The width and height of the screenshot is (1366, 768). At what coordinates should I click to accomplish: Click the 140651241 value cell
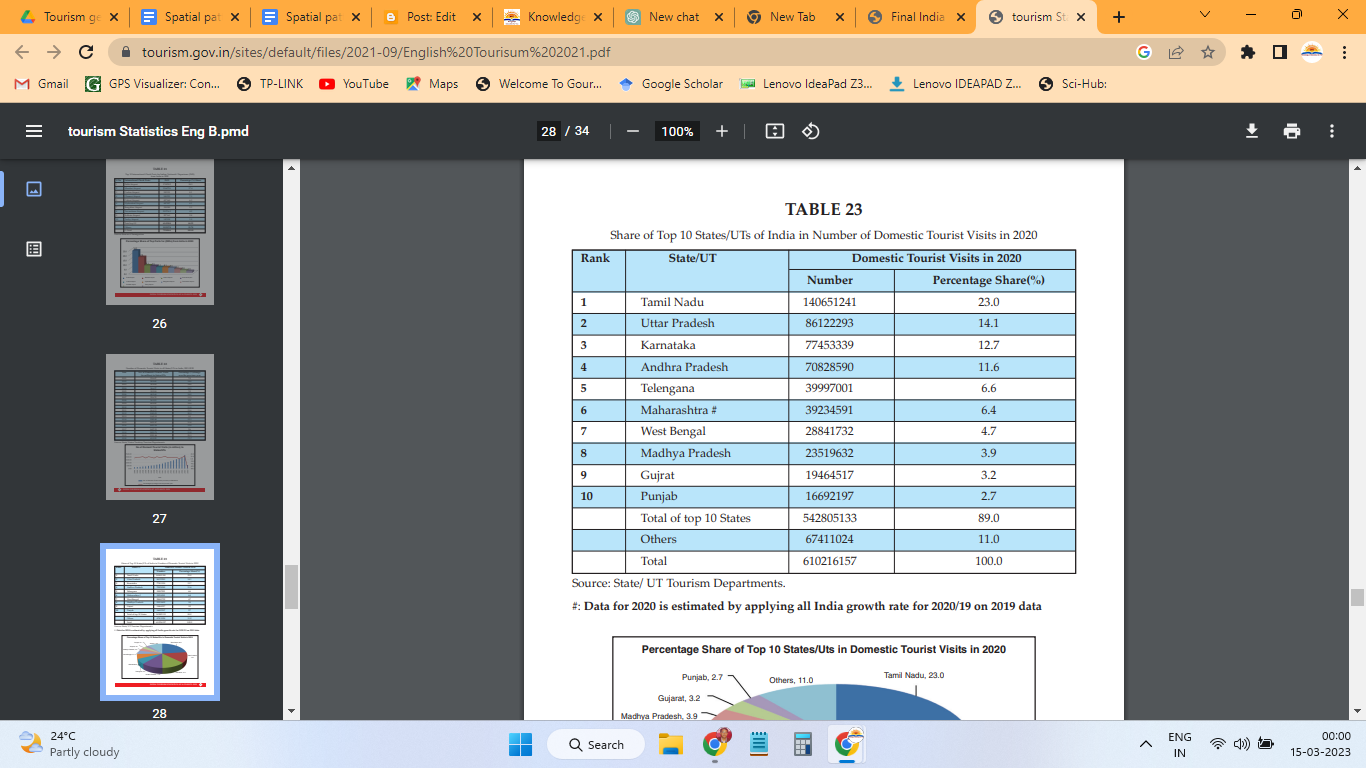(x=841, y=302)
